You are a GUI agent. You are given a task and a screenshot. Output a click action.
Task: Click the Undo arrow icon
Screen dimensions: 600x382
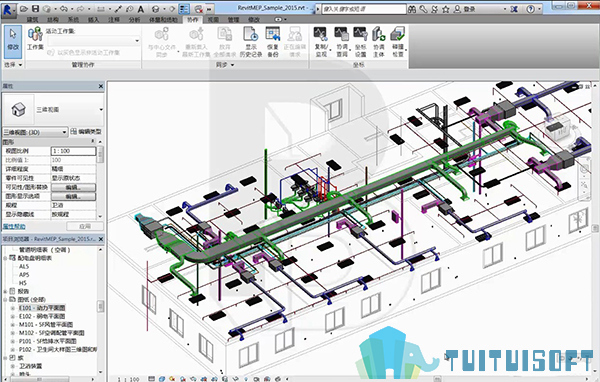[x=64, y=9]
